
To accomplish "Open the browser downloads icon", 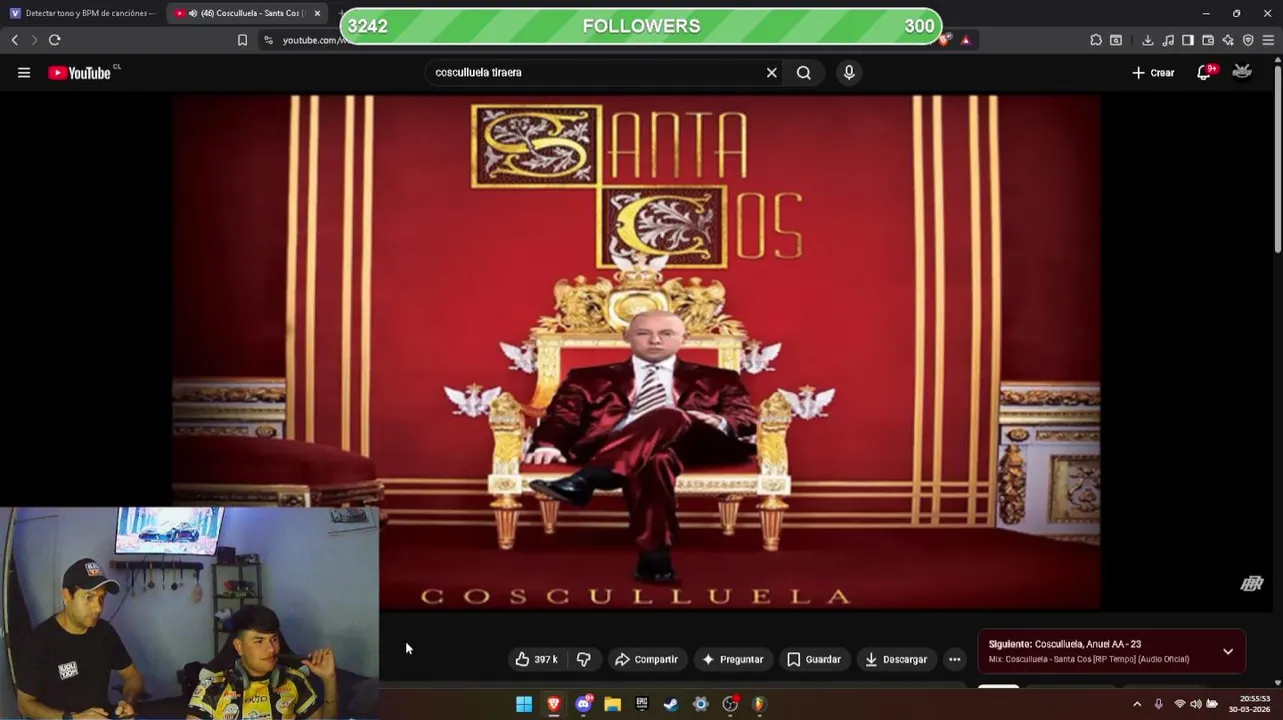I will click(1148, 40).
